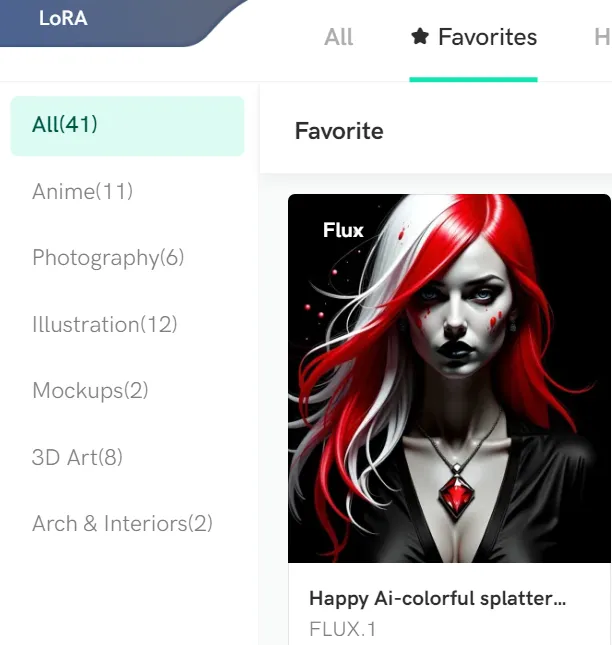Open the 3D Art(8) category
The image size is (612, 645).
tap(77, 457)
